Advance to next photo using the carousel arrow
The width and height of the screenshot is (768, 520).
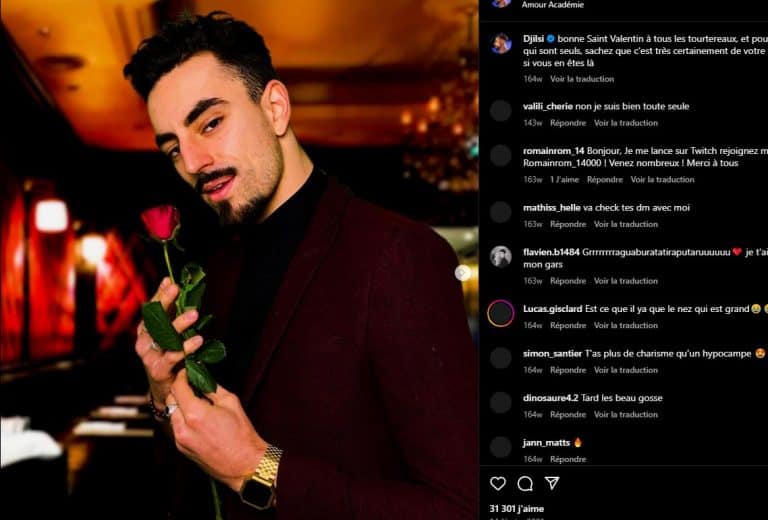462,273
